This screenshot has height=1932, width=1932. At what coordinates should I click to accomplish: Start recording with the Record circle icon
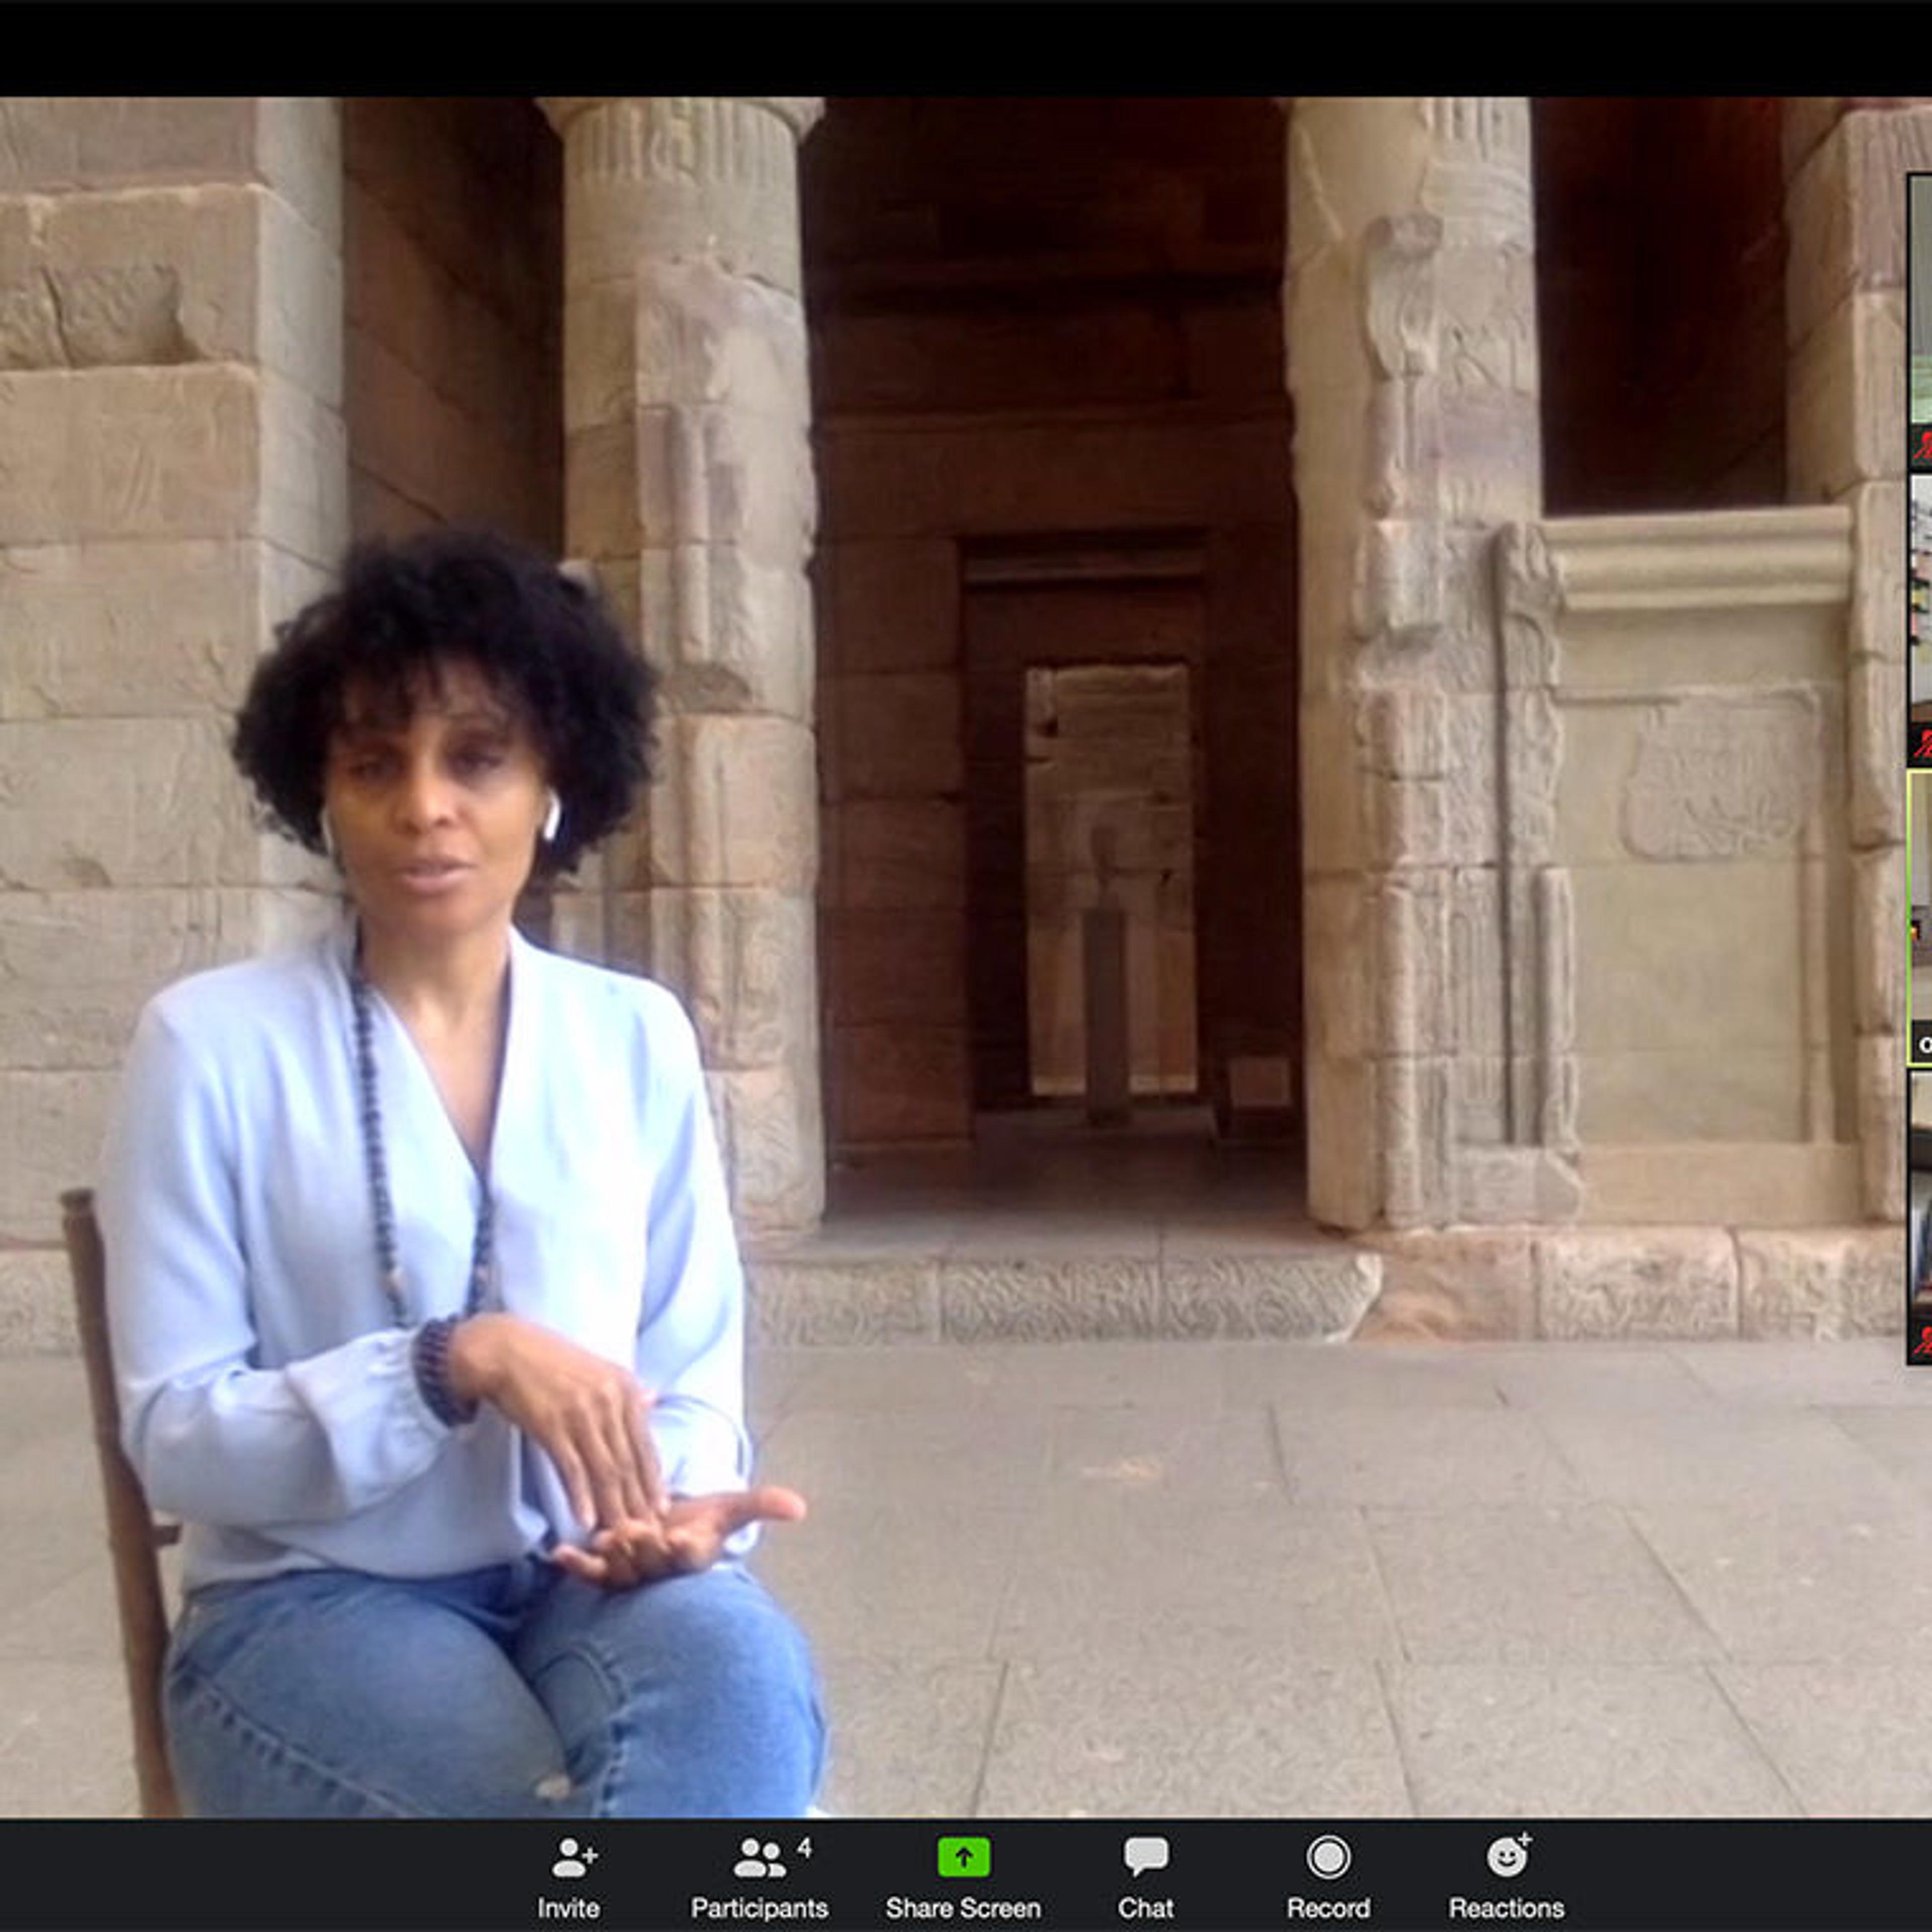(1328, 1857)
